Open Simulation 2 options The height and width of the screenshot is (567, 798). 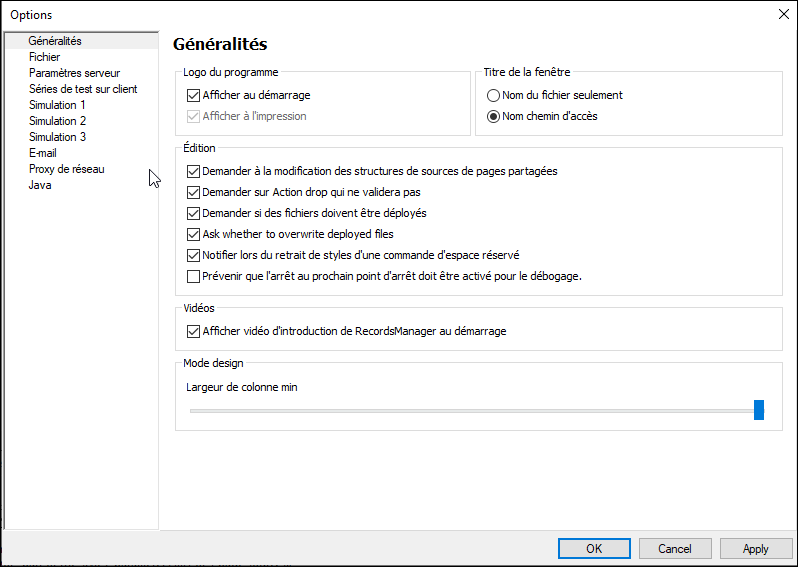[58, 121]
